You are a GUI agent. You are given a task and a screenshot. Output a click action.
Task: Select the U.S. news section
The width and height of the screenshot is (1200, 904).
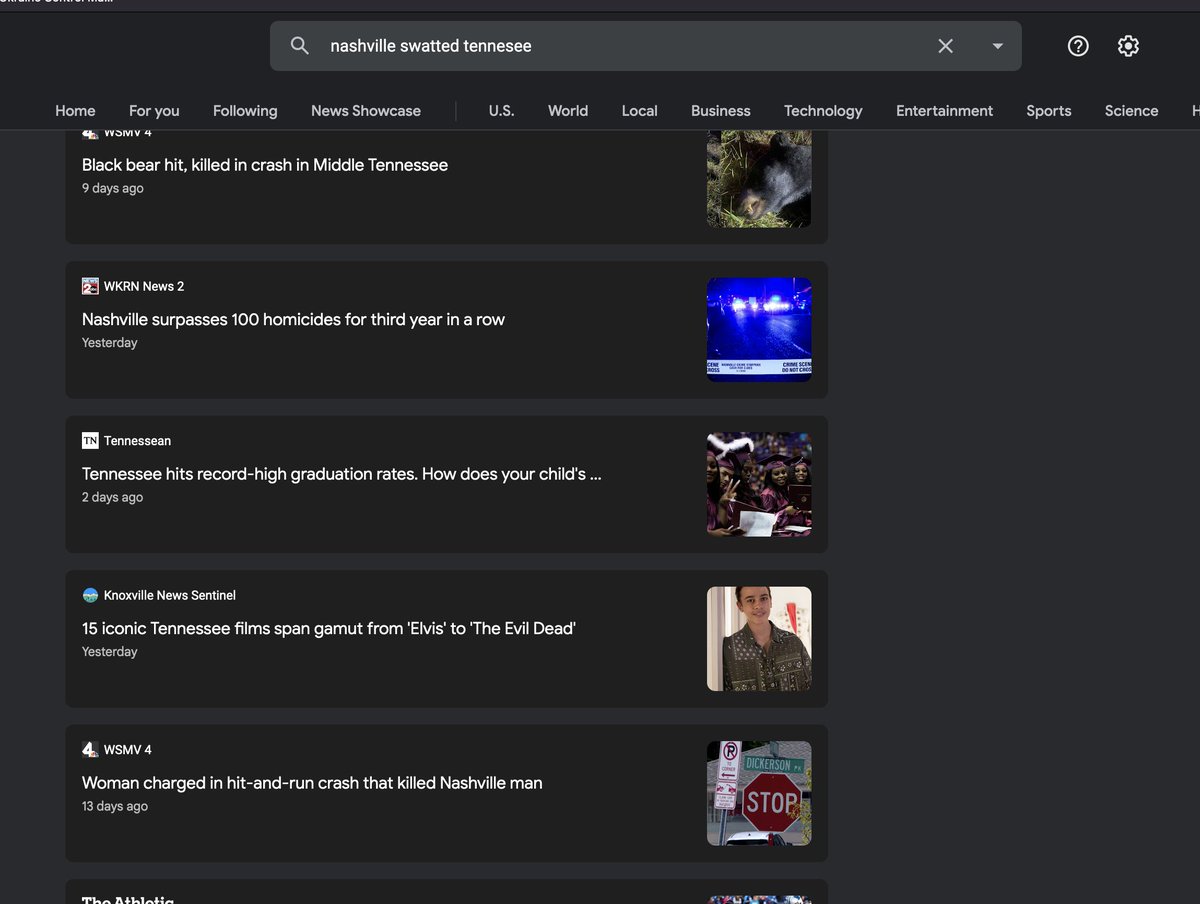tap(501, 111)
